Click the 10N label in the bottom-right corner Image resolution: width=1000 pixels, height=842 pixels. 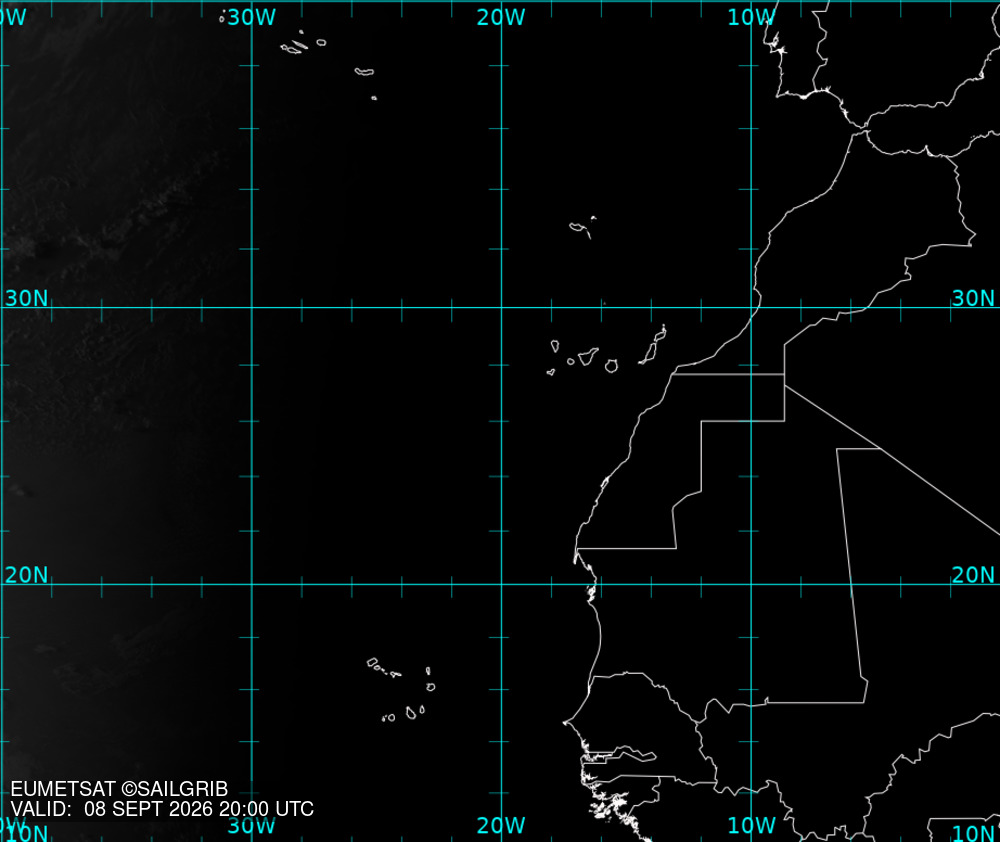point(973,833)
